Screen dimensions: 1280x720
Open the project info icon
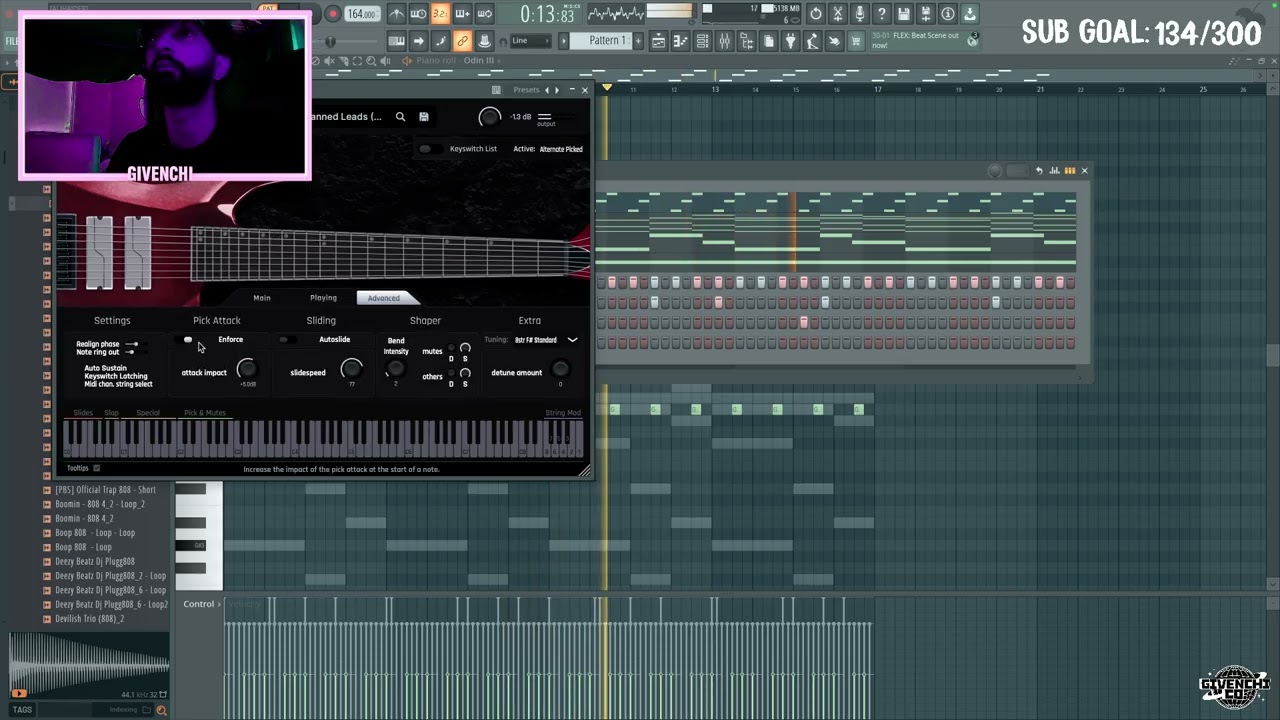947,14
